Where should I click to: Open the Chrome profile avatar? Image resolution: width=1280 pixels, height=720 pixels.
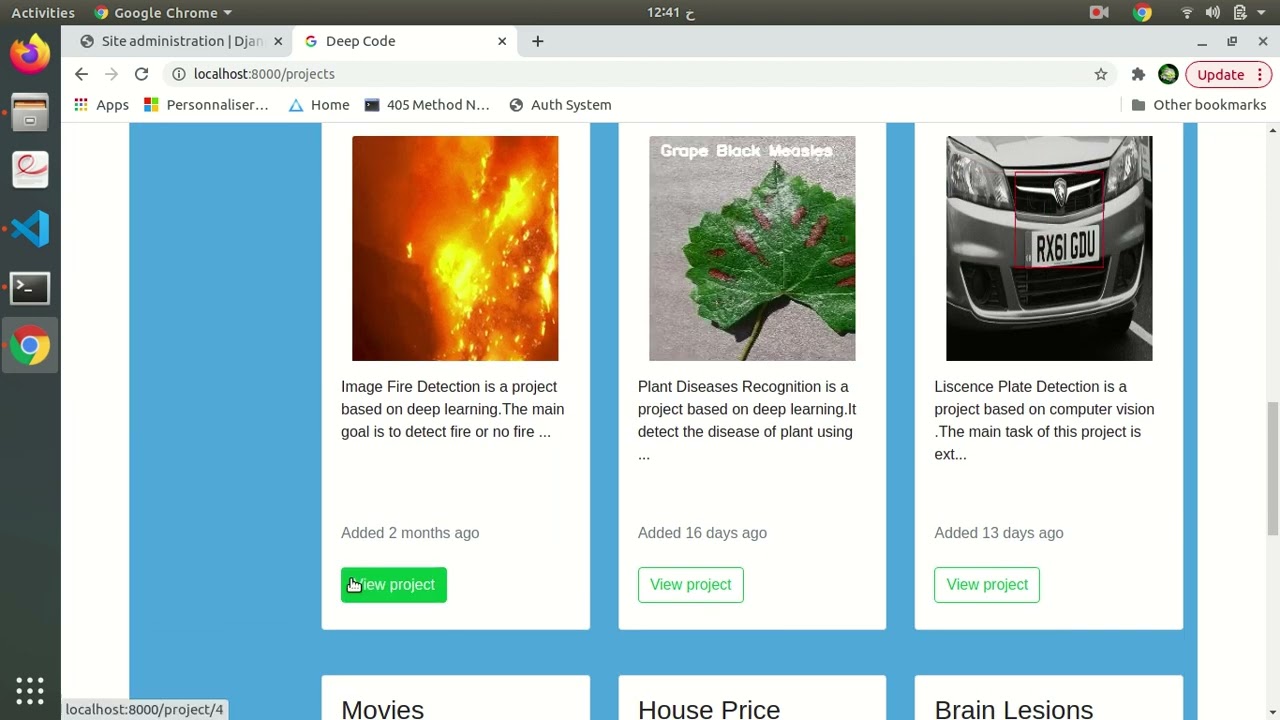click(x=1168, y=74)
